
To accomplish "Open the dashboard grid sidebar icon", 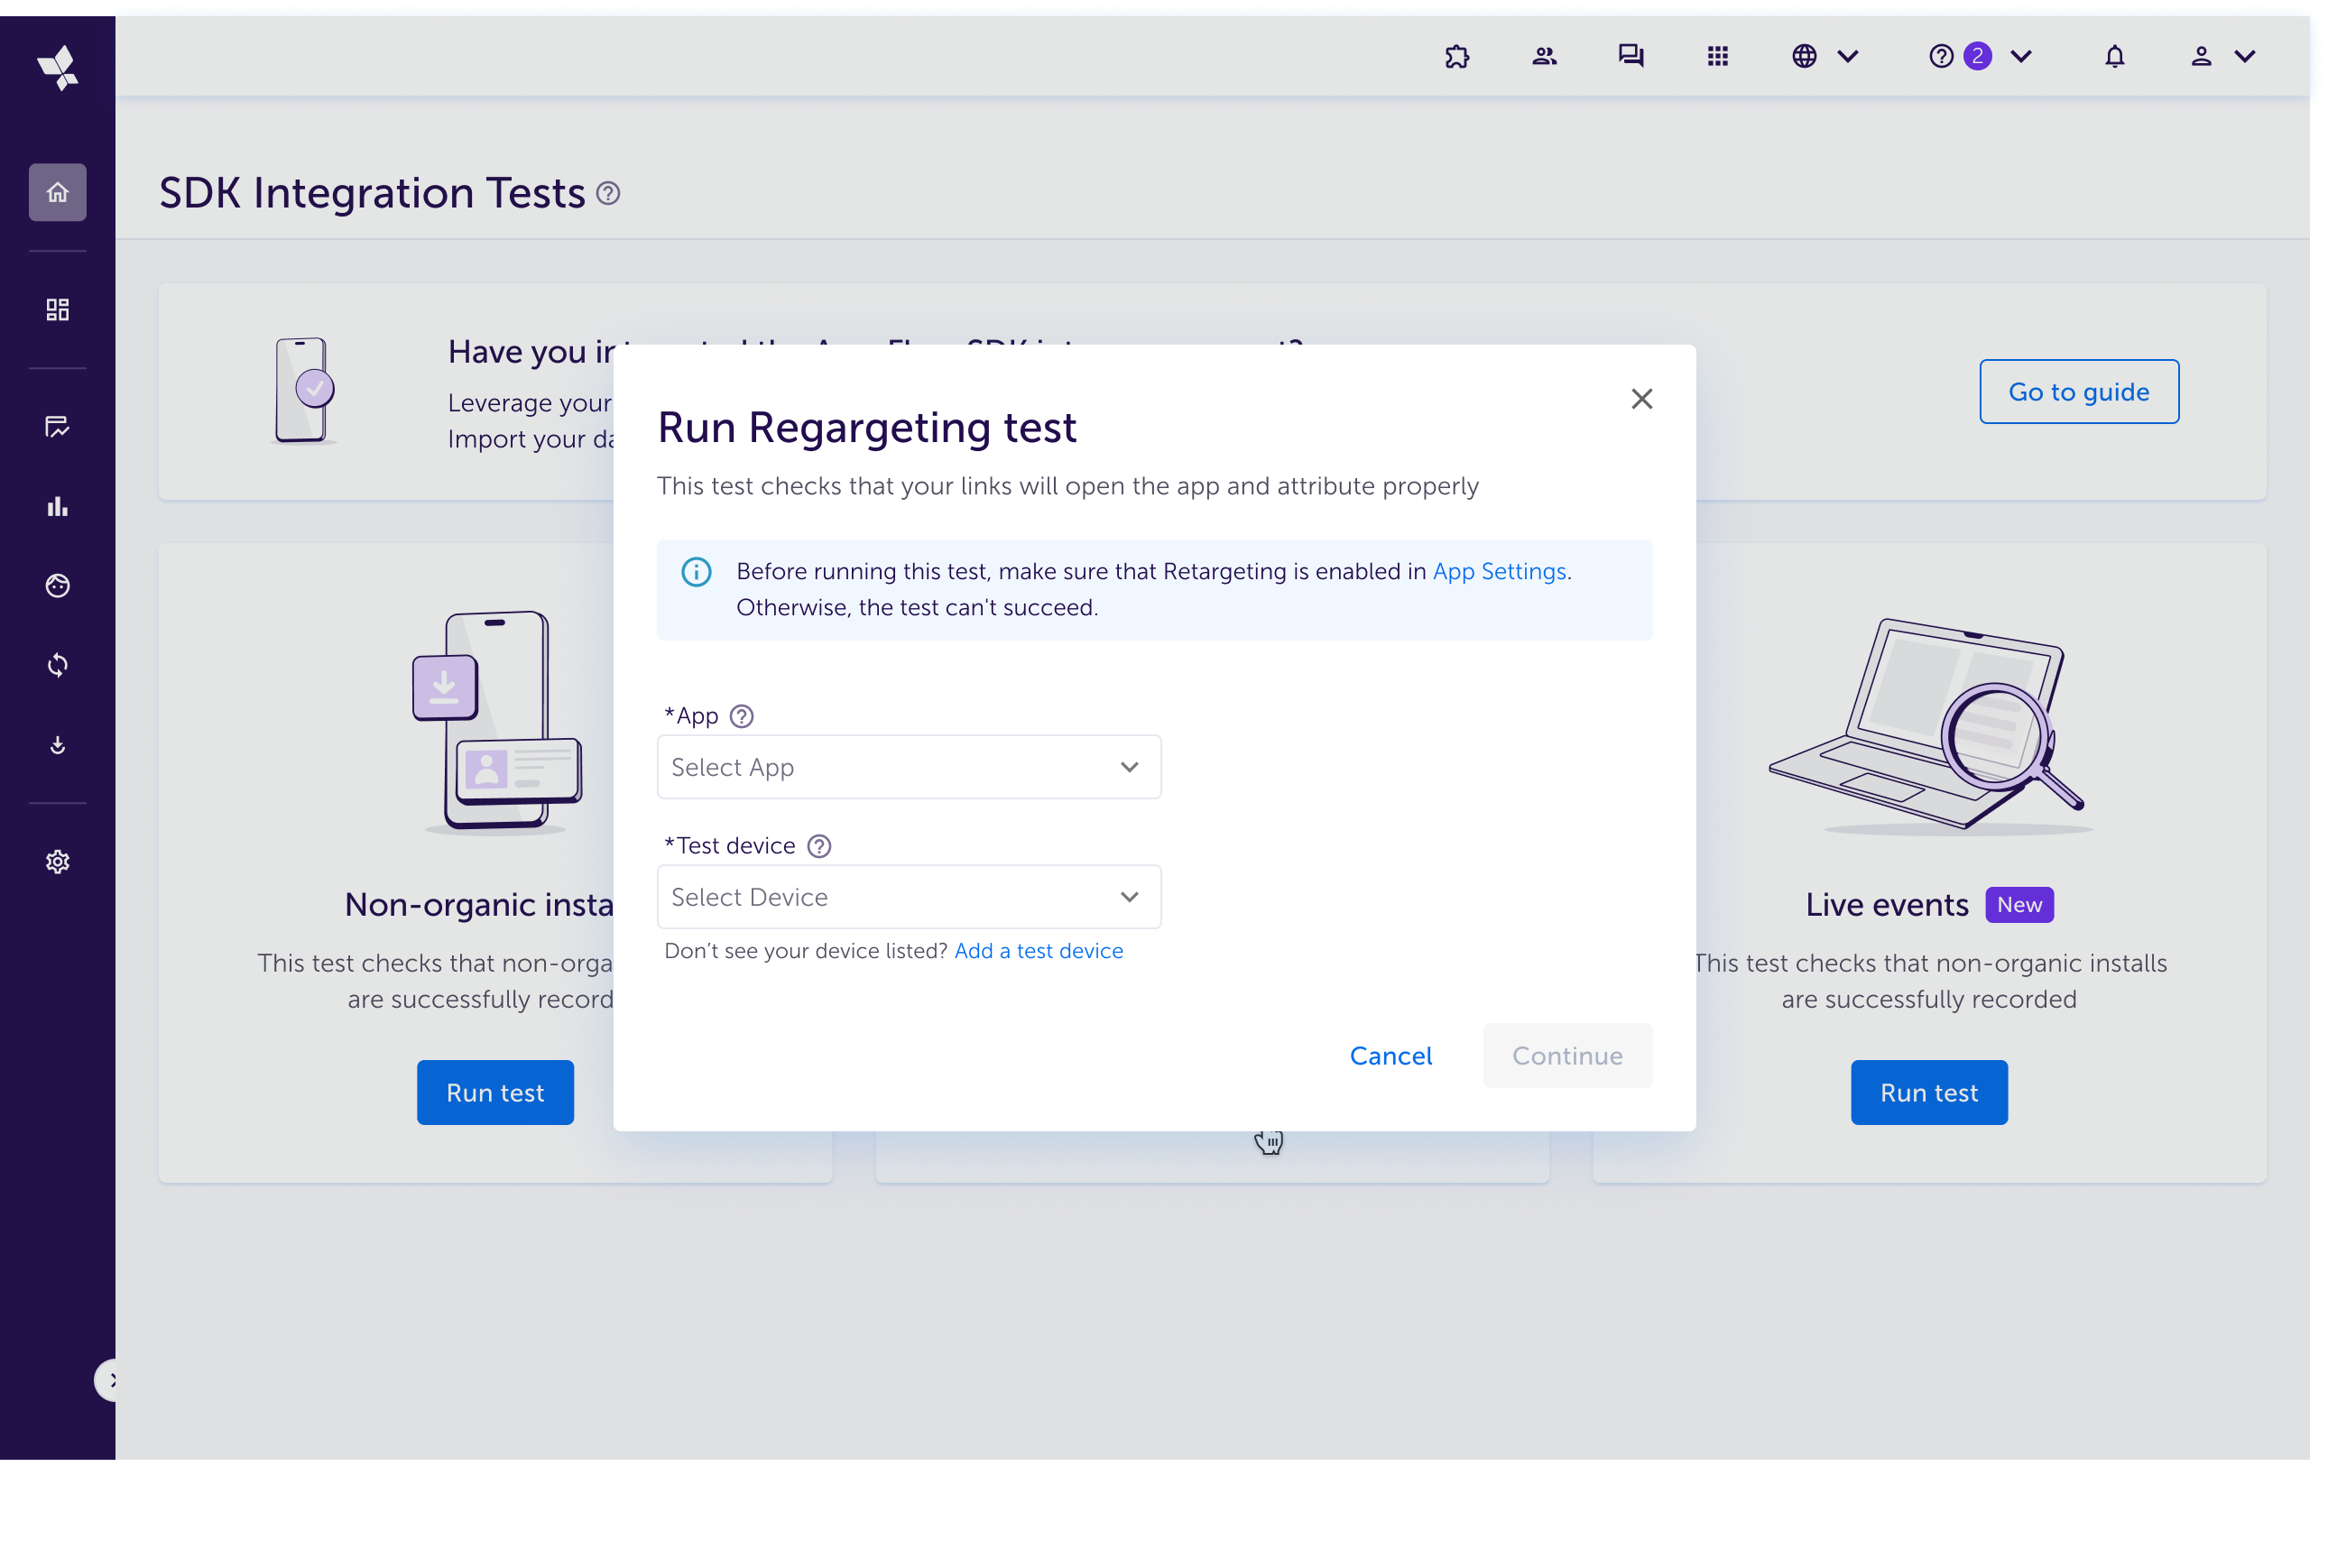I will [x=57, y=310].
